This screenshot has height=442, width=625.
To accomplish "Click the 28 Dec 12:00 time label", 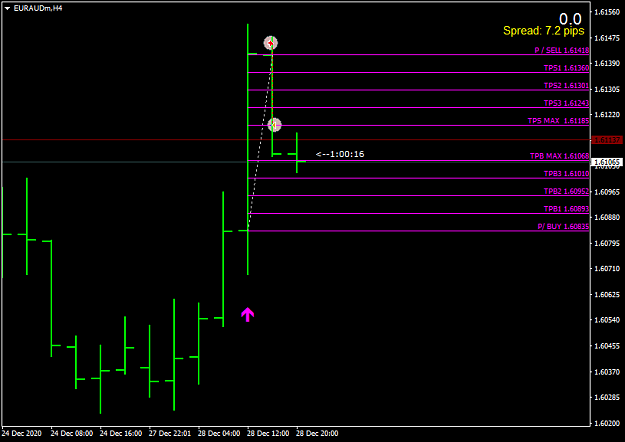I will click(x=268, y=434).
